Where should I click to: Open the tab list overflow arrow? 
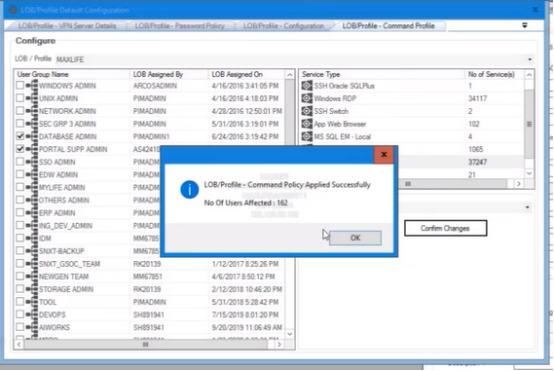click(x=525, y=25)
